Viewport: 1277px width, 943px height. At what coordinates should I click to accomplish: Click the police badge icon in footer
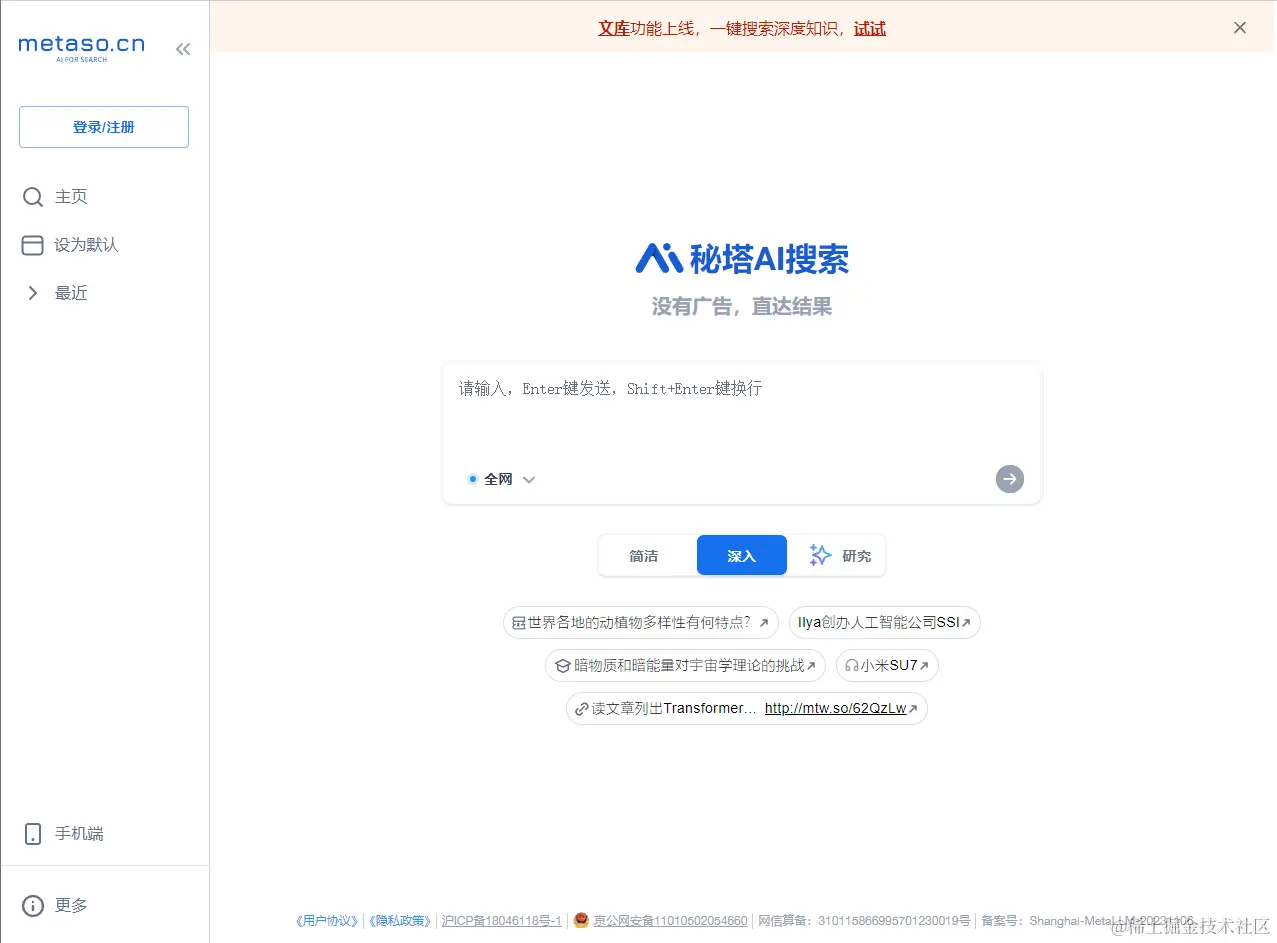(x=581, y=920)
